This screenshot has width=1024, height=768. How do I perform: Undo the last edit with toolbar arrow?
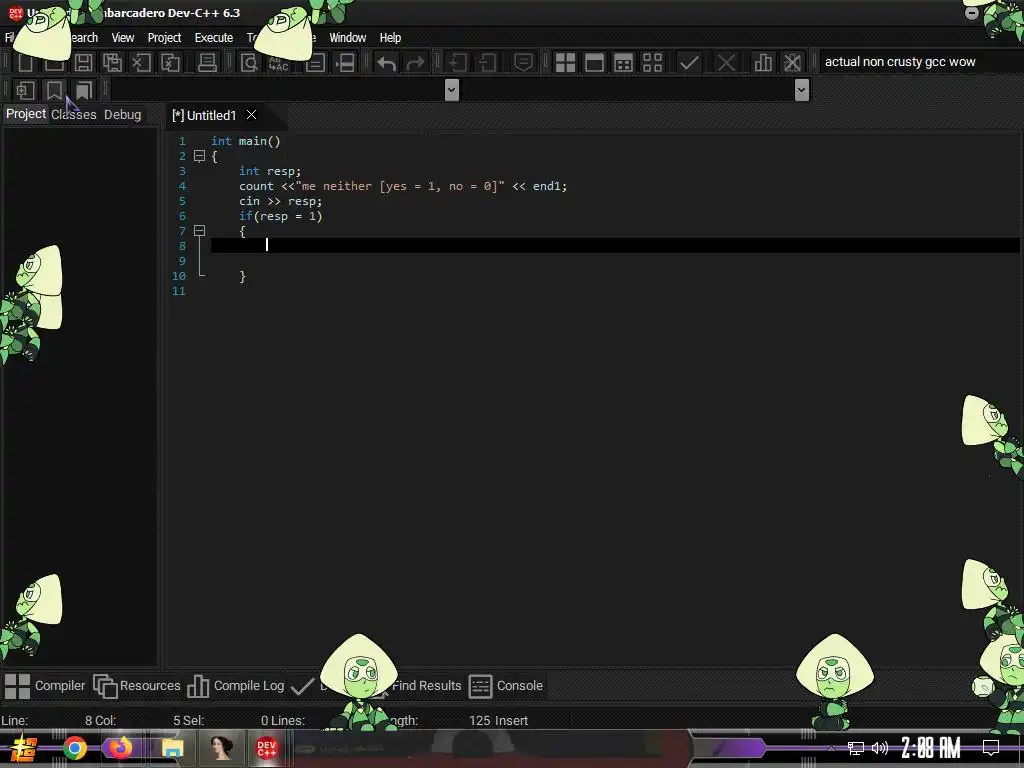[387, 63]
